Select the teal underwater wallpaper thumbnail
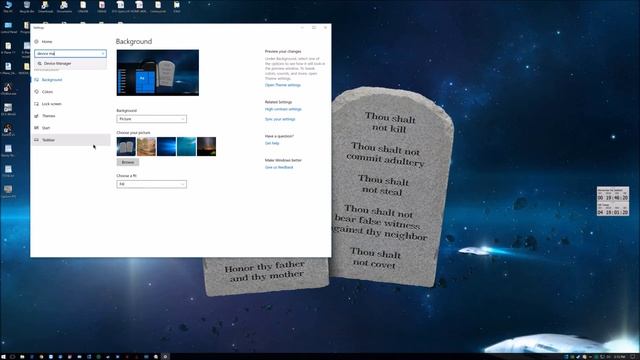Image resolution: width=640 pixels, height=360 pixels. (x=186, y=146)
